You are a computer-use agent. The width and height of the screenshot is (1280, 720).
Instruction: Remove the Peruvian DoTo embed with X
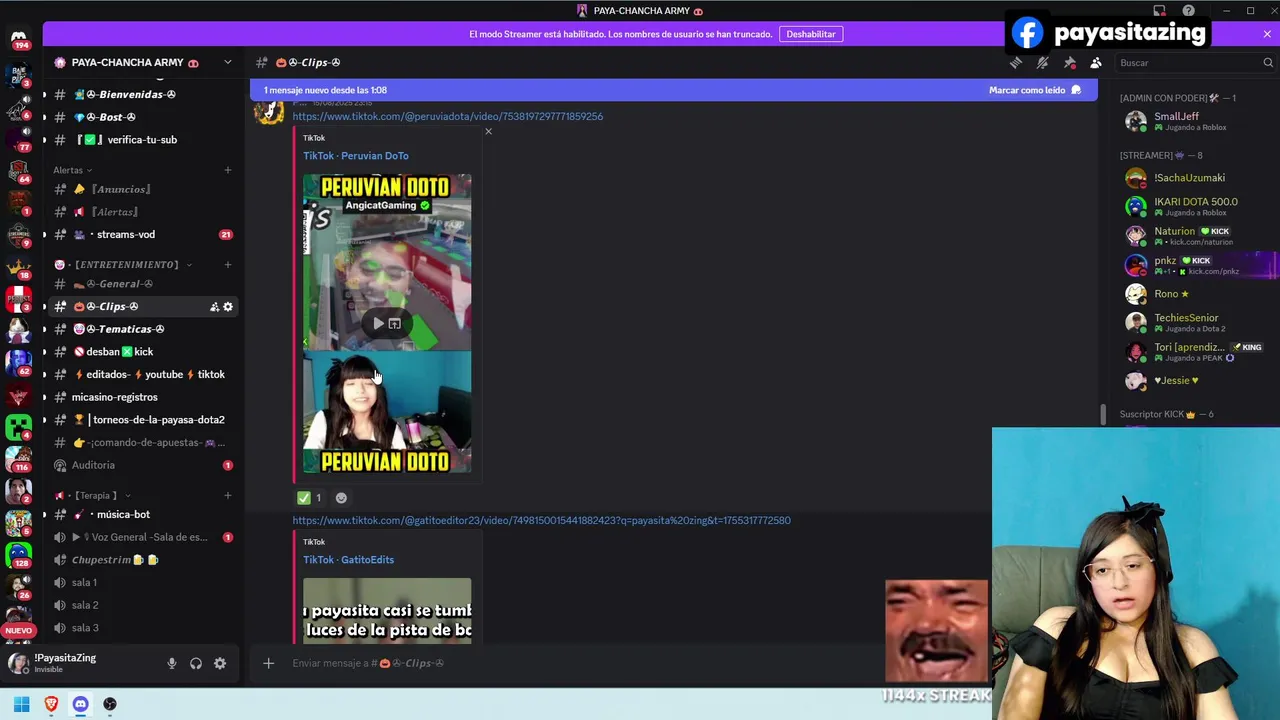[488, 132]
